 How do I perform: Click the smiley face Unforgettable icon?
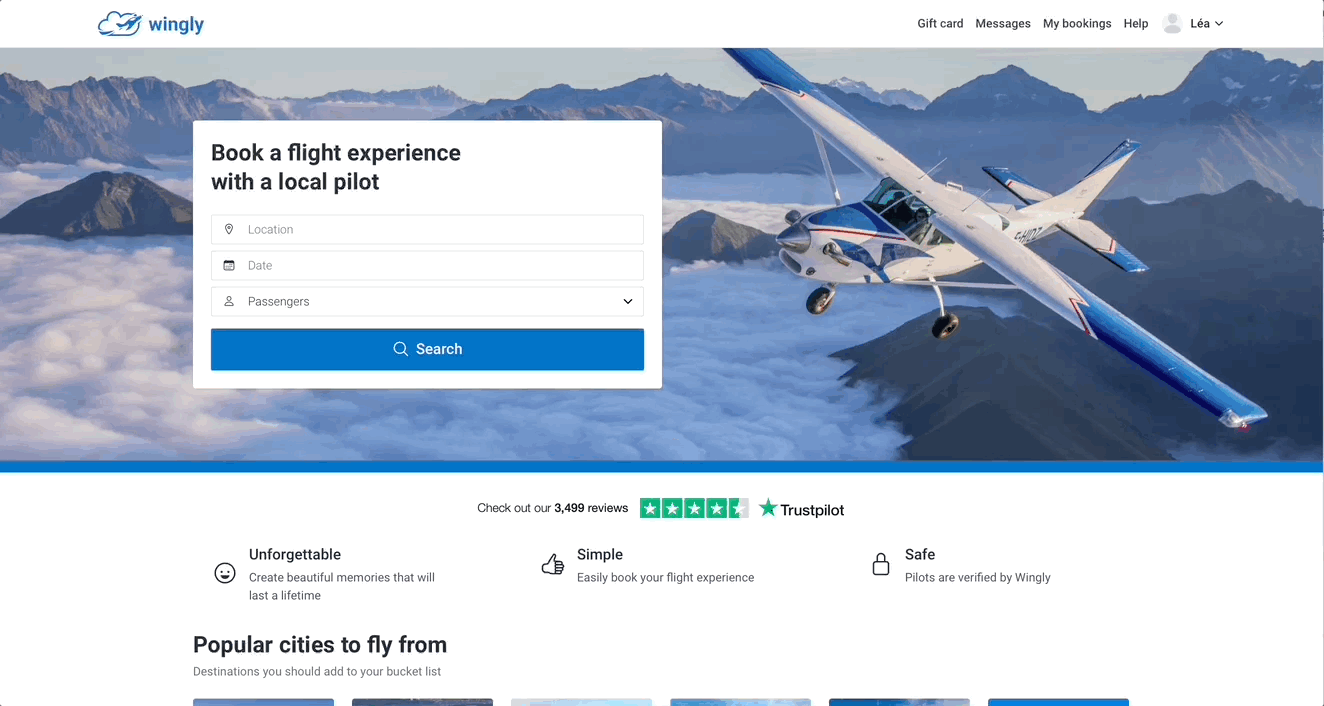pos(225,573)
